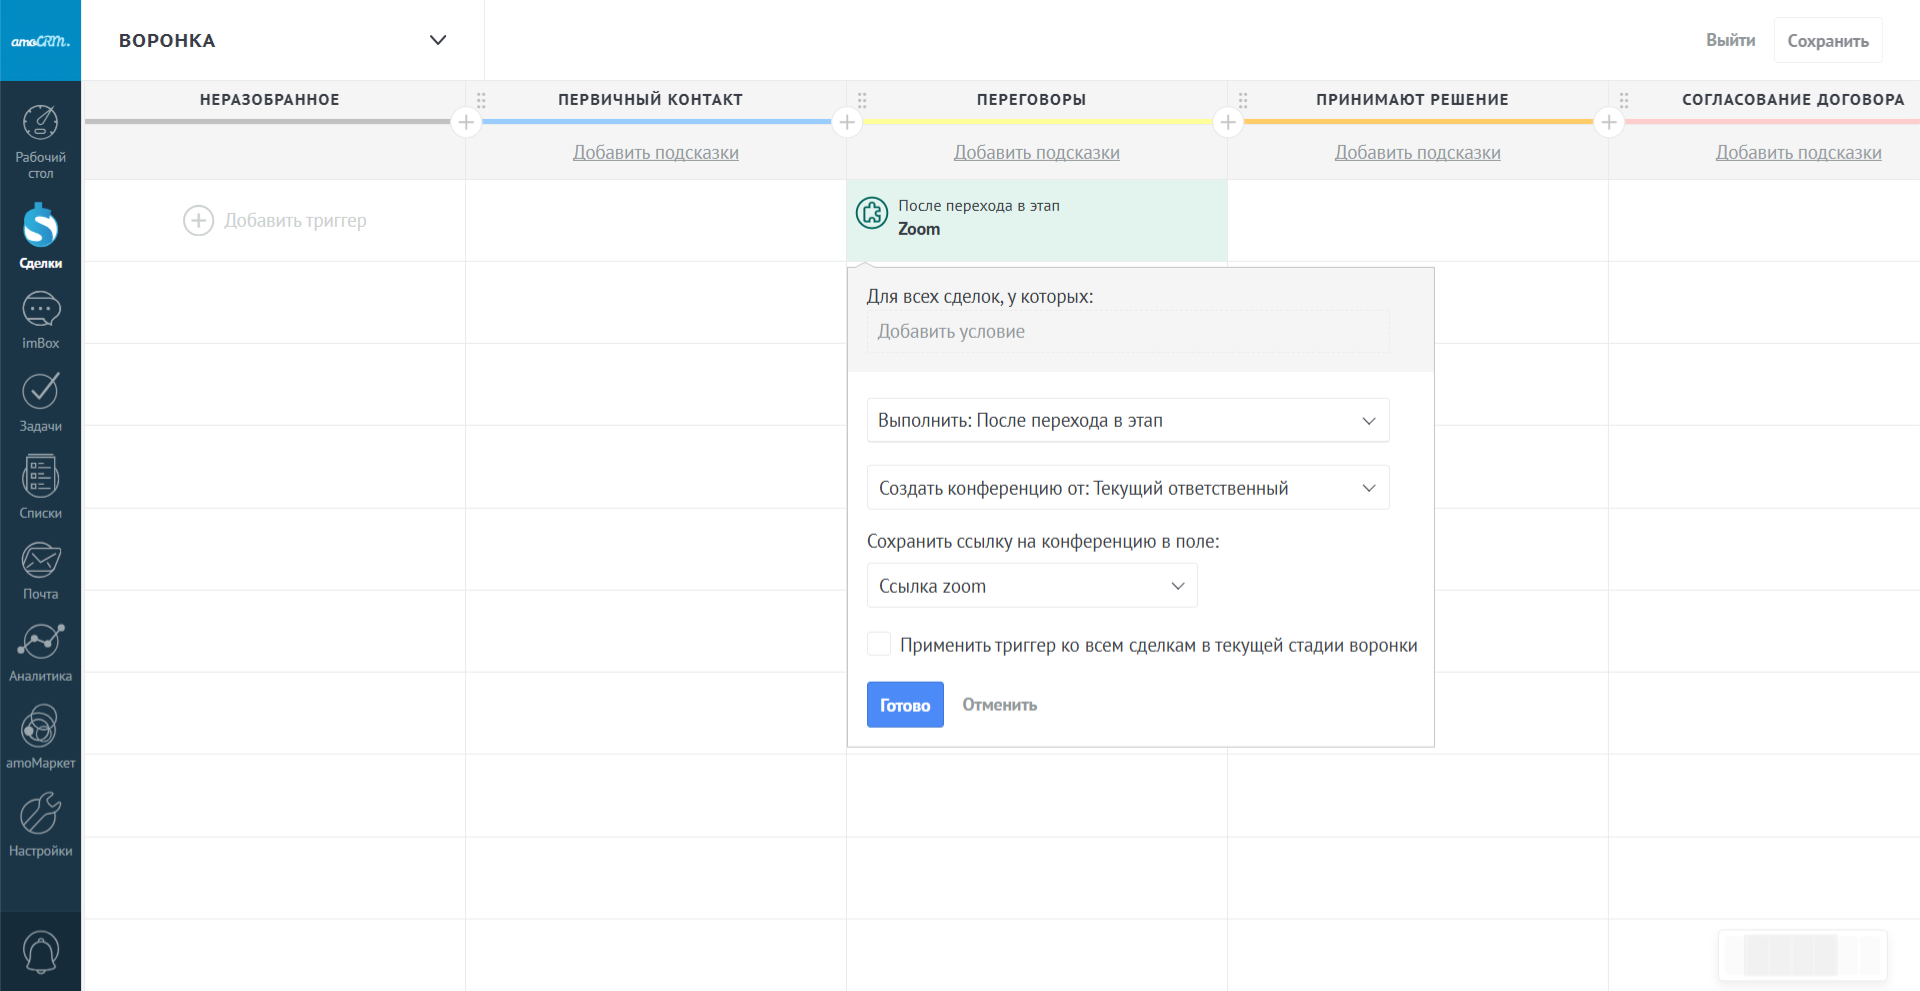Viewport: 1920px width, 991px height.
Task: Open Аналитика analytics icon
Action: click(x=40, y=642)
